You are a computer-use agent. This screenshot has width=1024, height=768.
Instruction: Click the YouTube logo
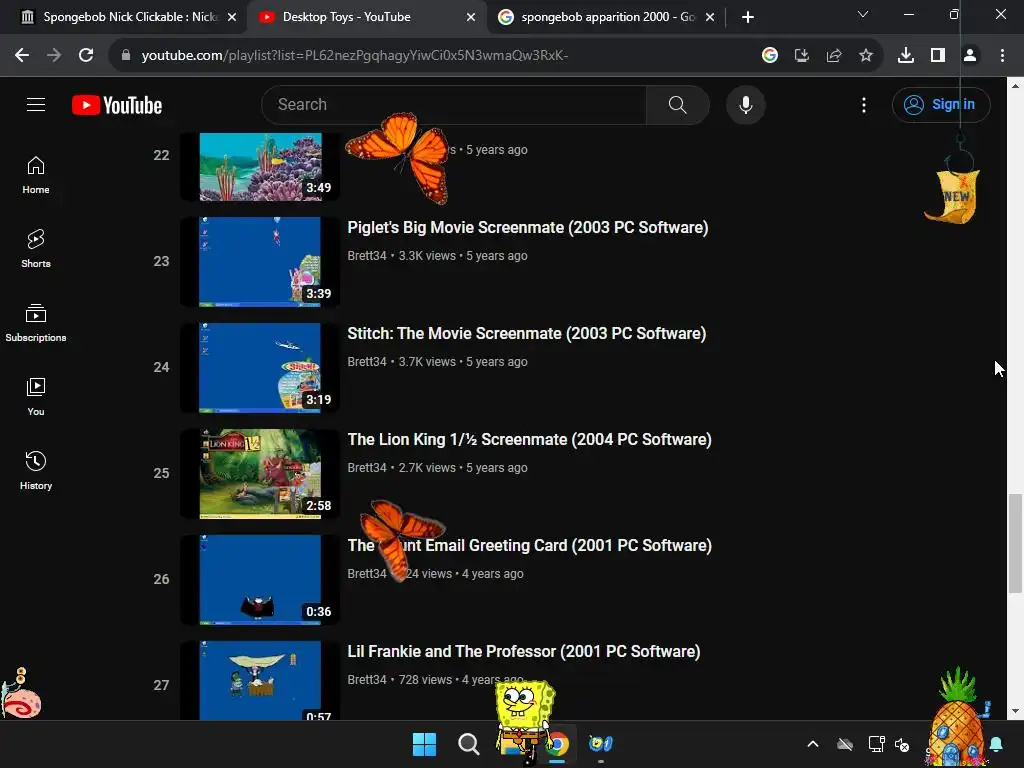coord(117,105)
